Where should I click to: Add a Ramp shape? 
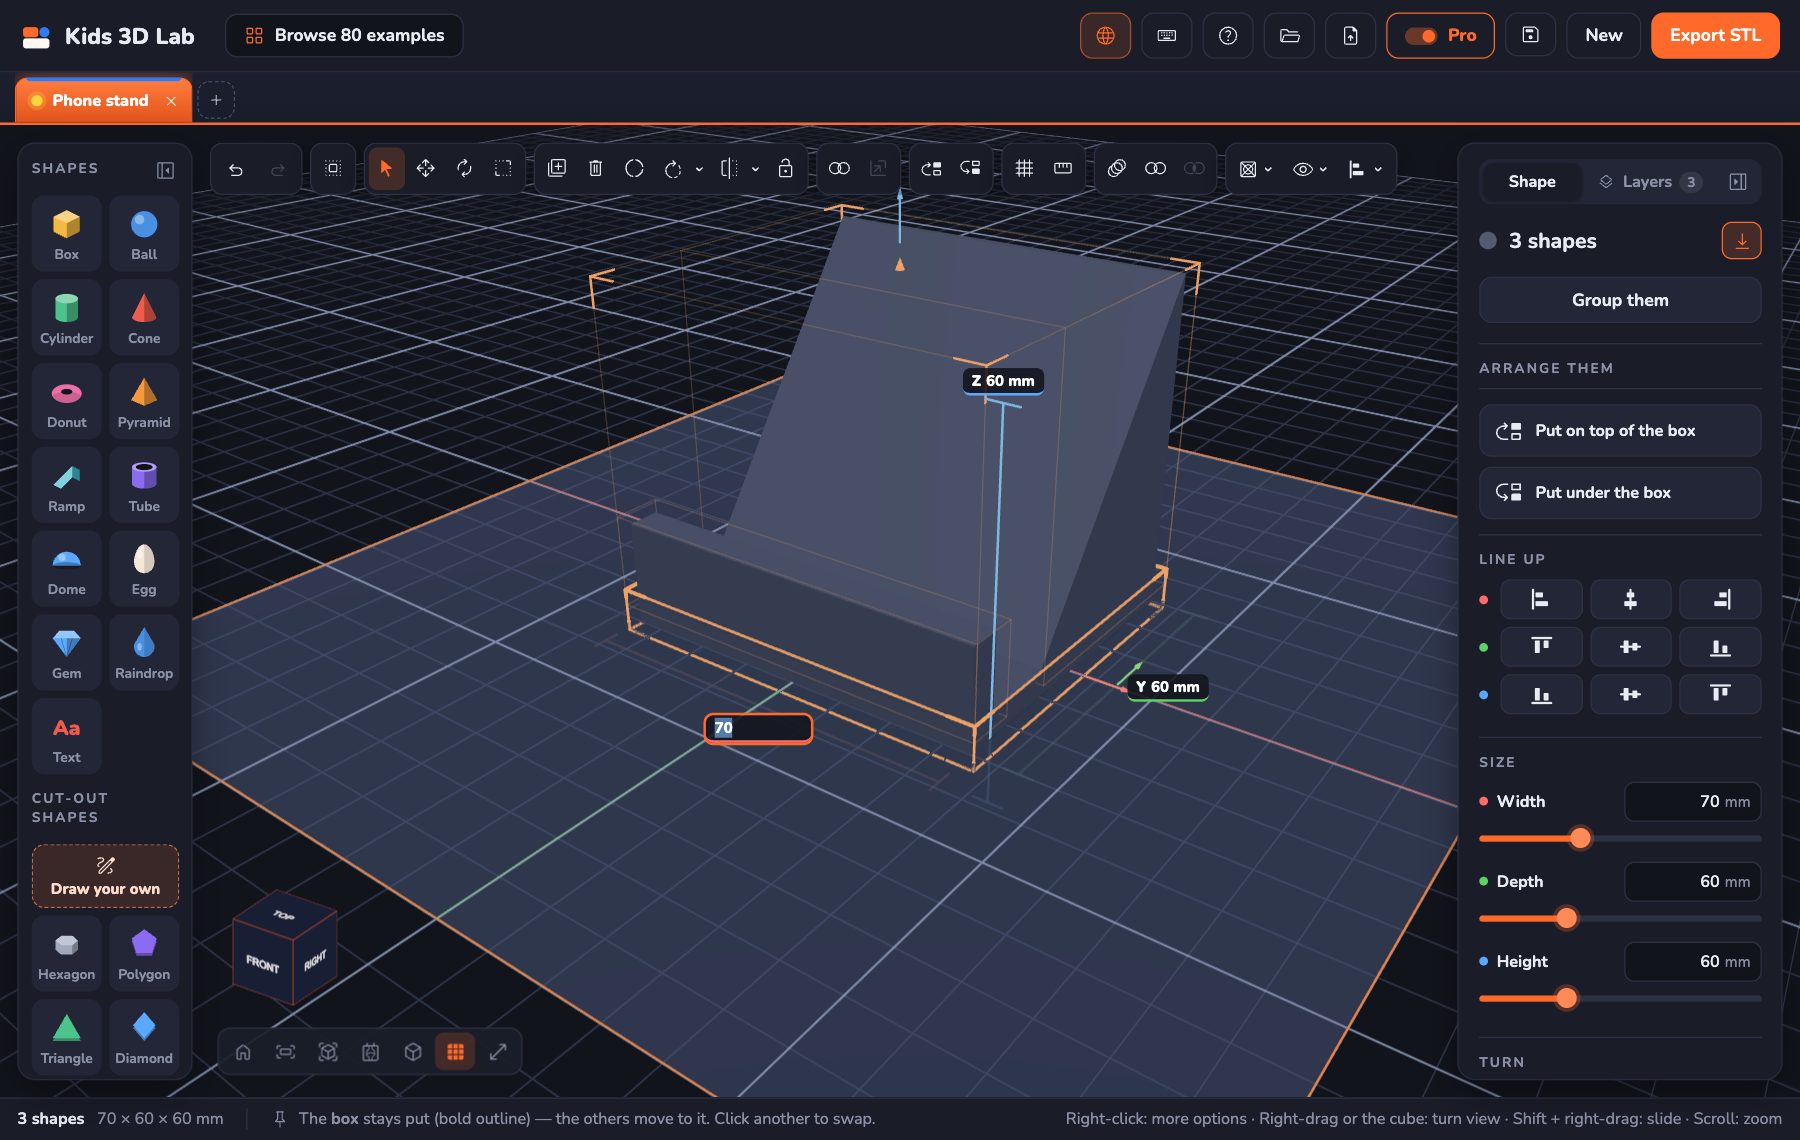pyautogui.click(x=66, y=486)
